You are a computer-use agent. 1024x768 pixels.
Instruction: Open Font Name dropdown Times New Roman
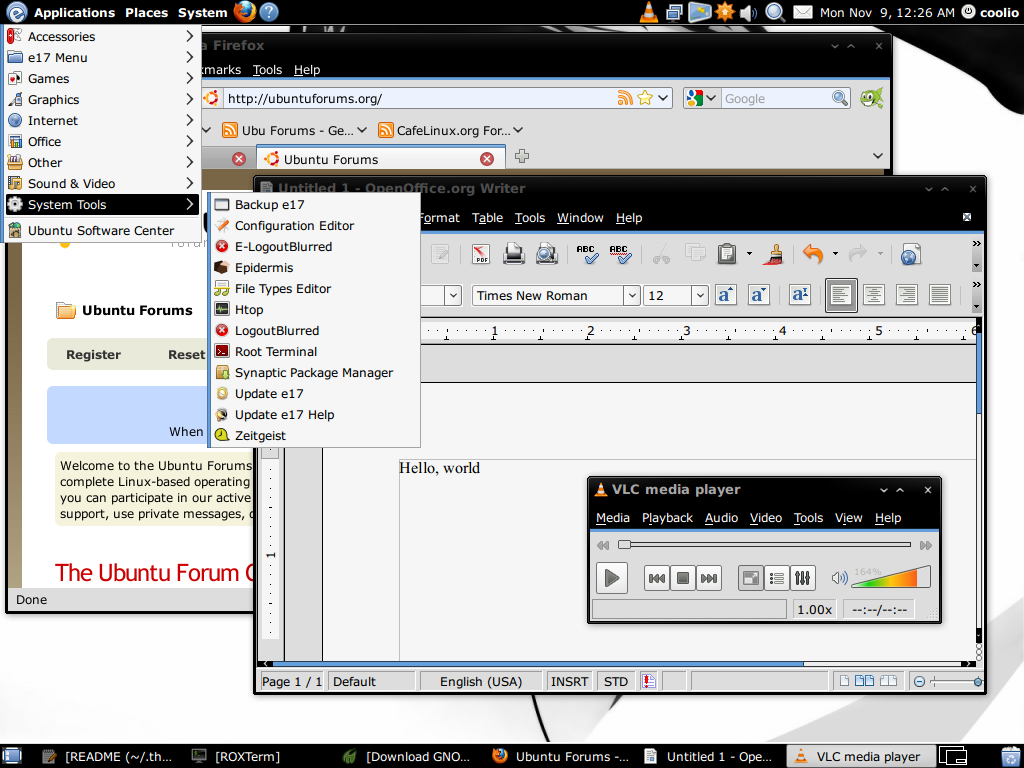632,295
